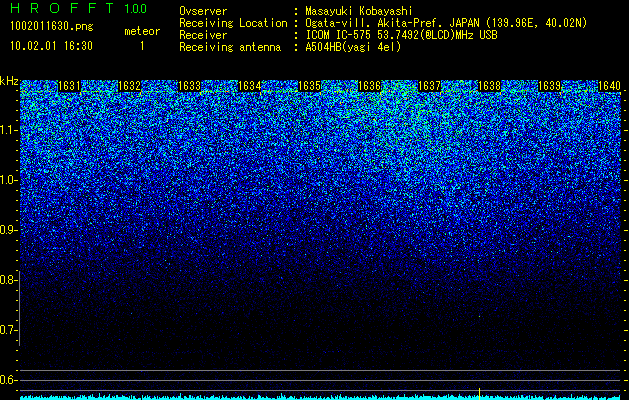Click the 1636 time marker
This screenshot has width=629, height=400.
click(x=369, y=86)
